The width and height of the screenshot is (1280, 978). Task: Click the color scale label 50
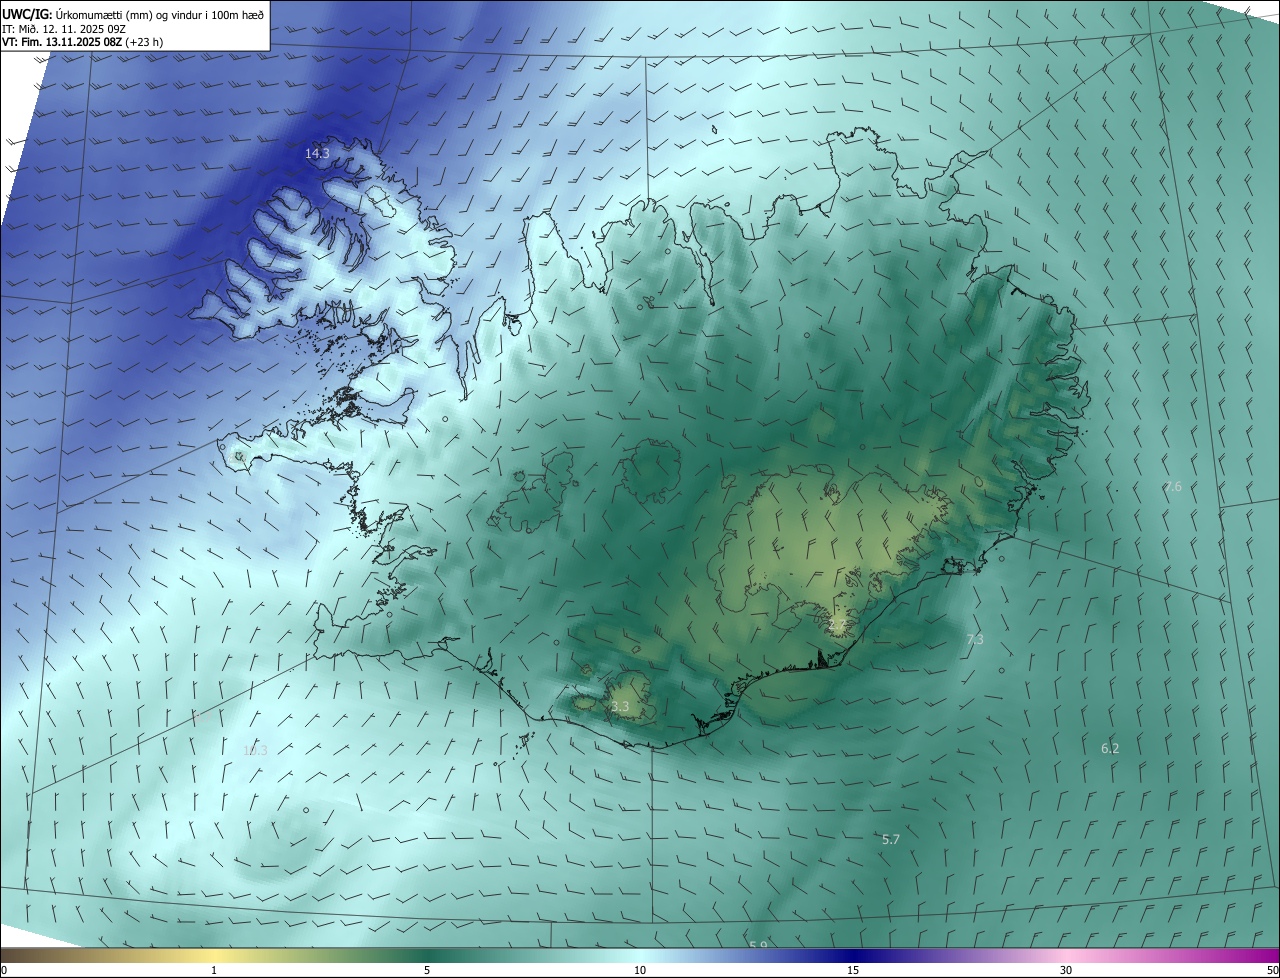pyautogui.click(x=1272, y=970)
